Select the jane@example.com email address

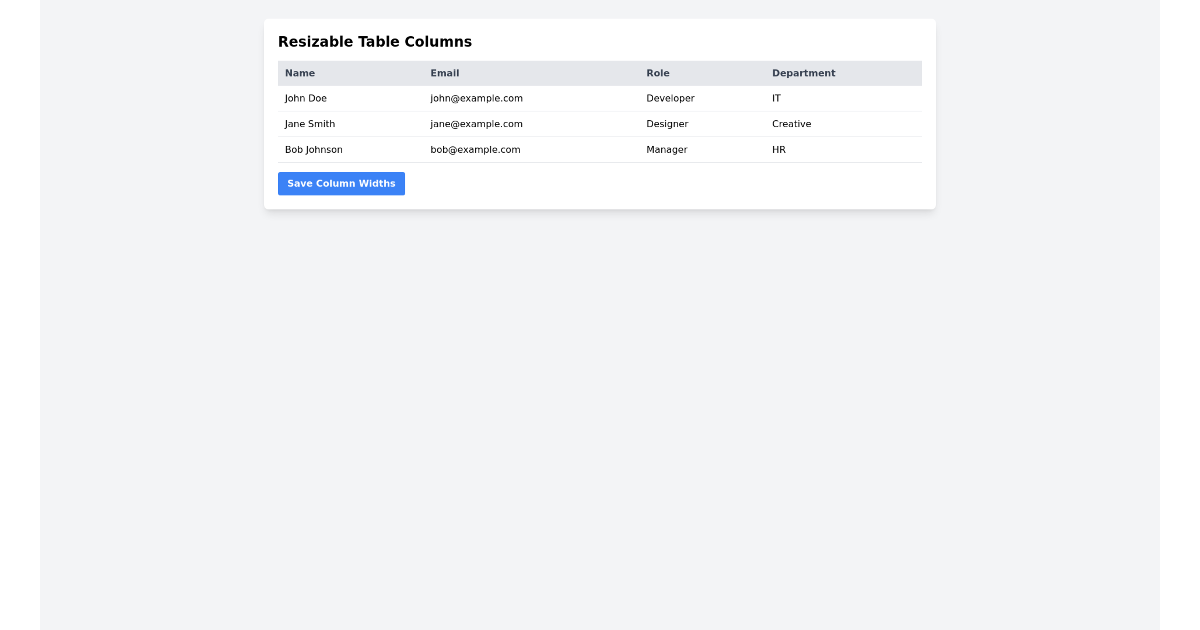click(475, 123)
